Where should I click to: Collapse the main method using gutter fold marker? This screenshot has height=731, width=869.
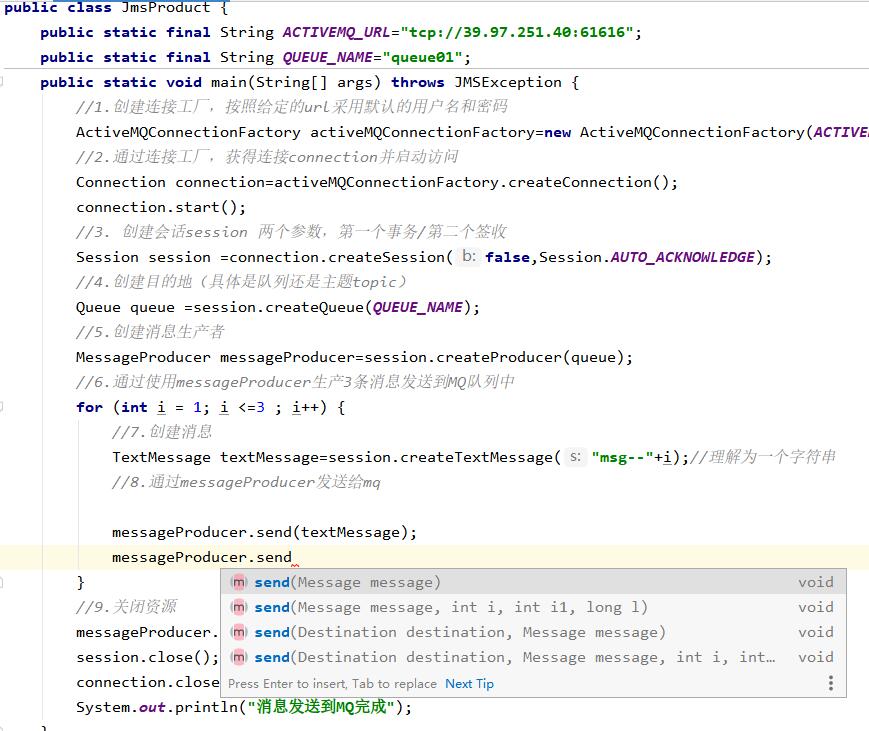3,82
